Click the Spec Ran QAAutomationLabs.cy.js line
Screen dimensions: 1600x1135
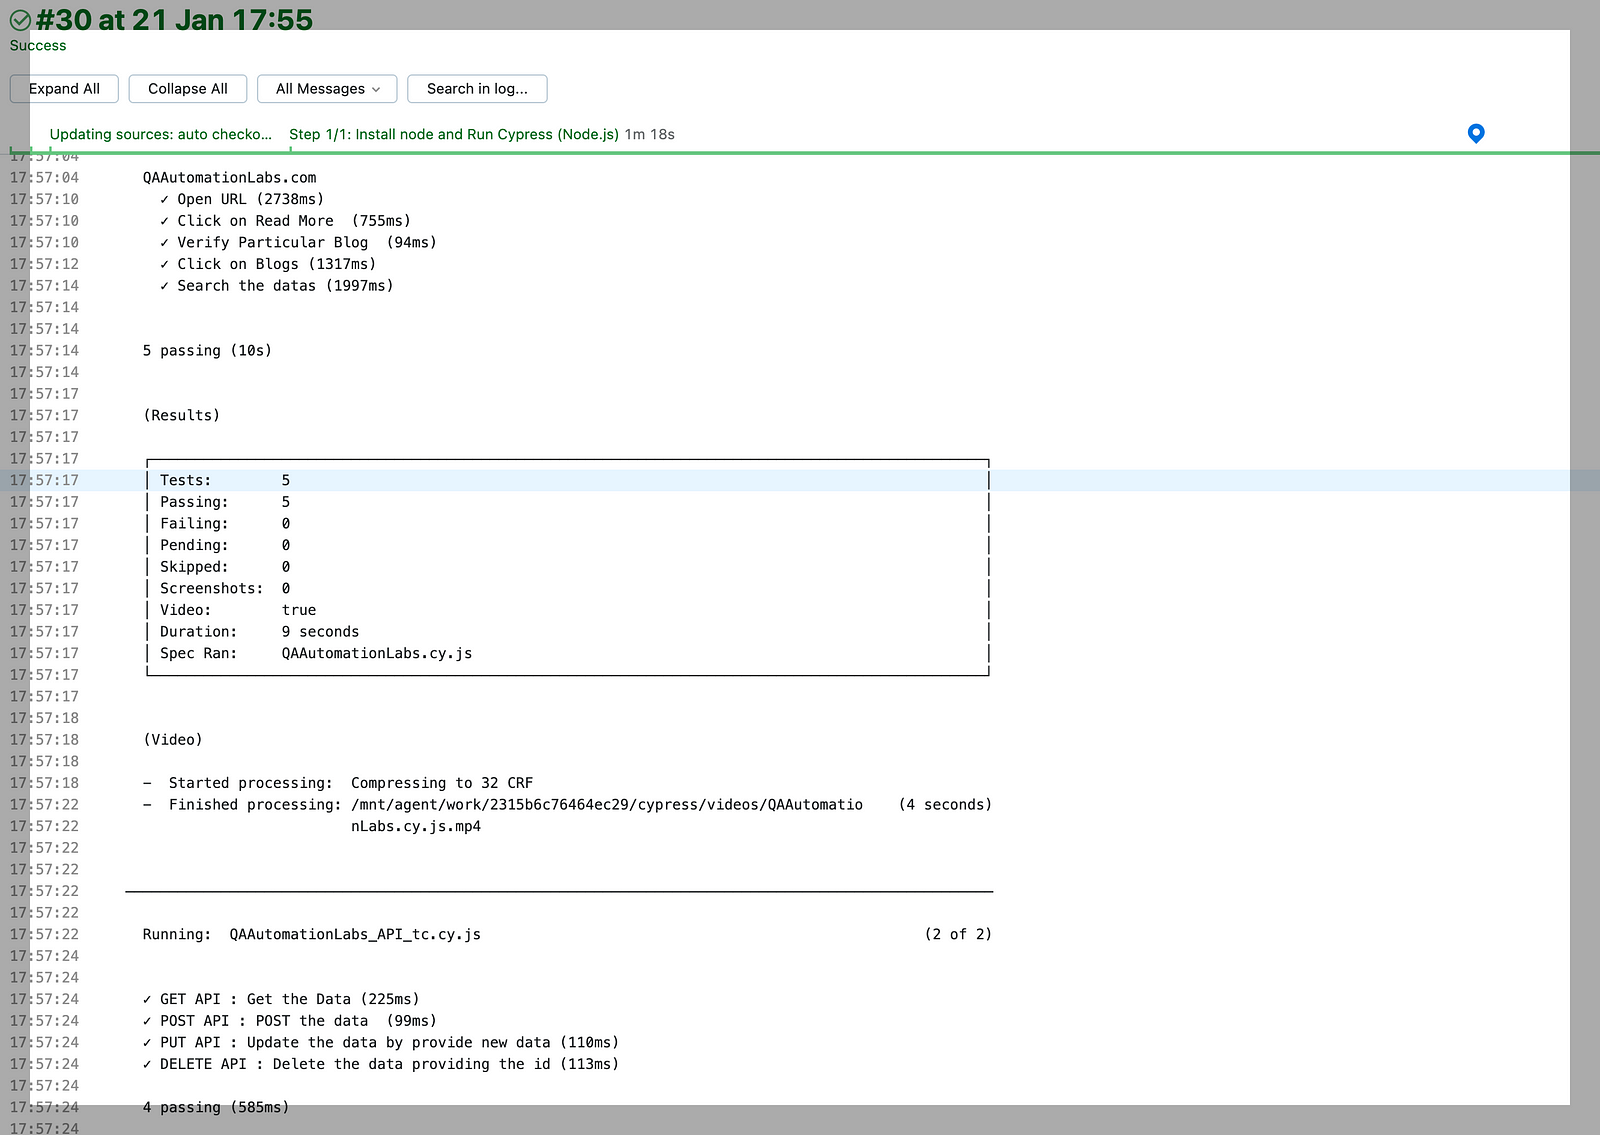tap(316, 653)
